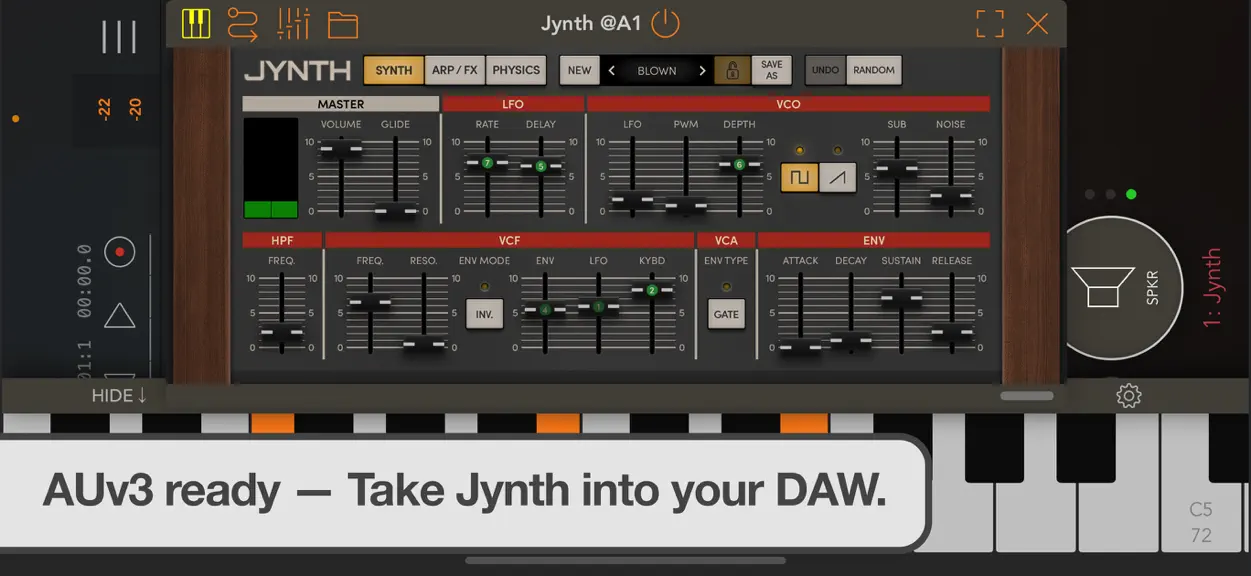Click the three vertical bars icon
Screen dimensions: 1251x576
(119, 37)
